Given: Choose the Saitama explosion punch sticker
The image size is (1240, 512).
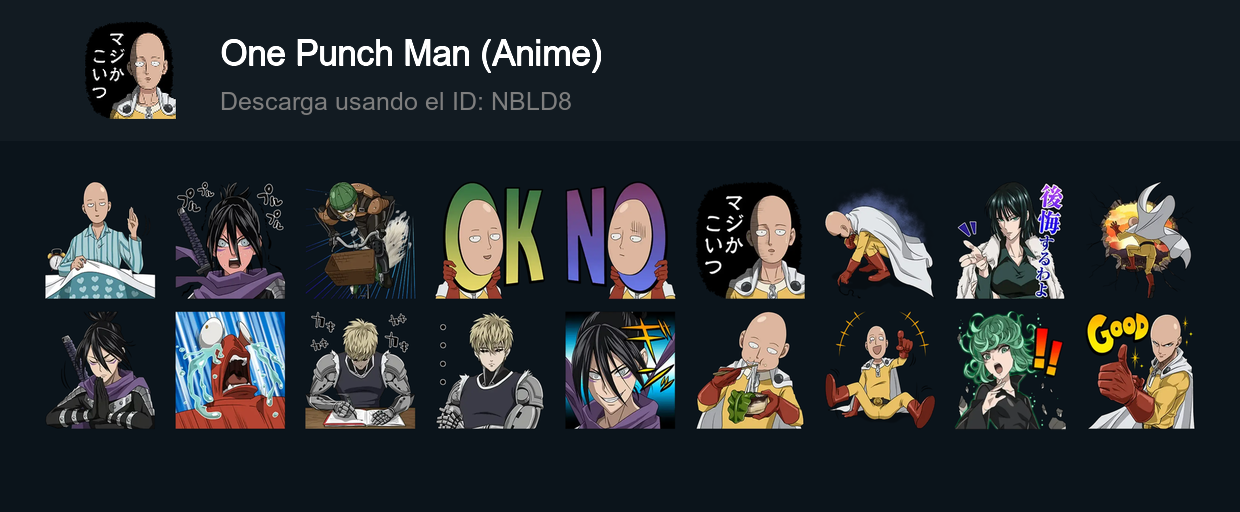Looking at the screenshot, I should point(1140,240).
